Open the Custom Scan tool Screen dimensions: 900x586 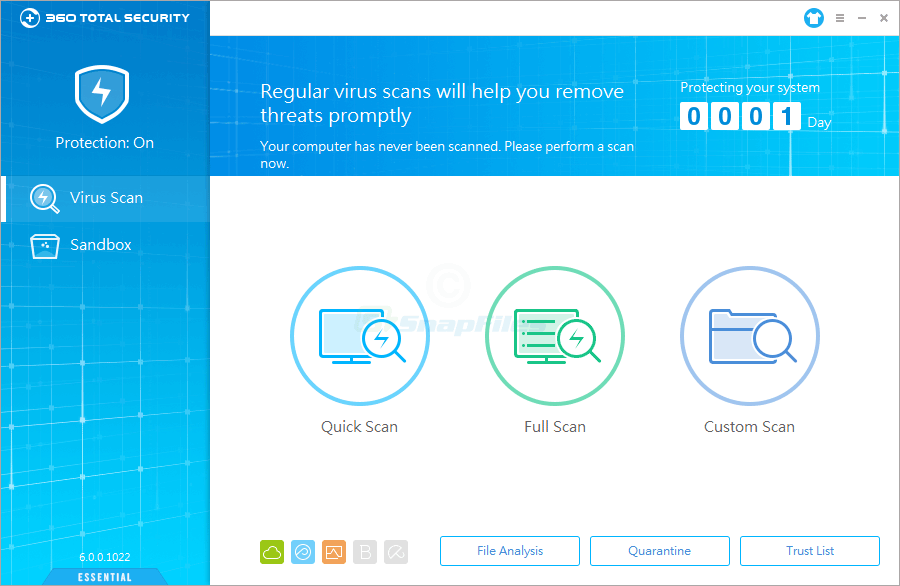tap(749, 336)
